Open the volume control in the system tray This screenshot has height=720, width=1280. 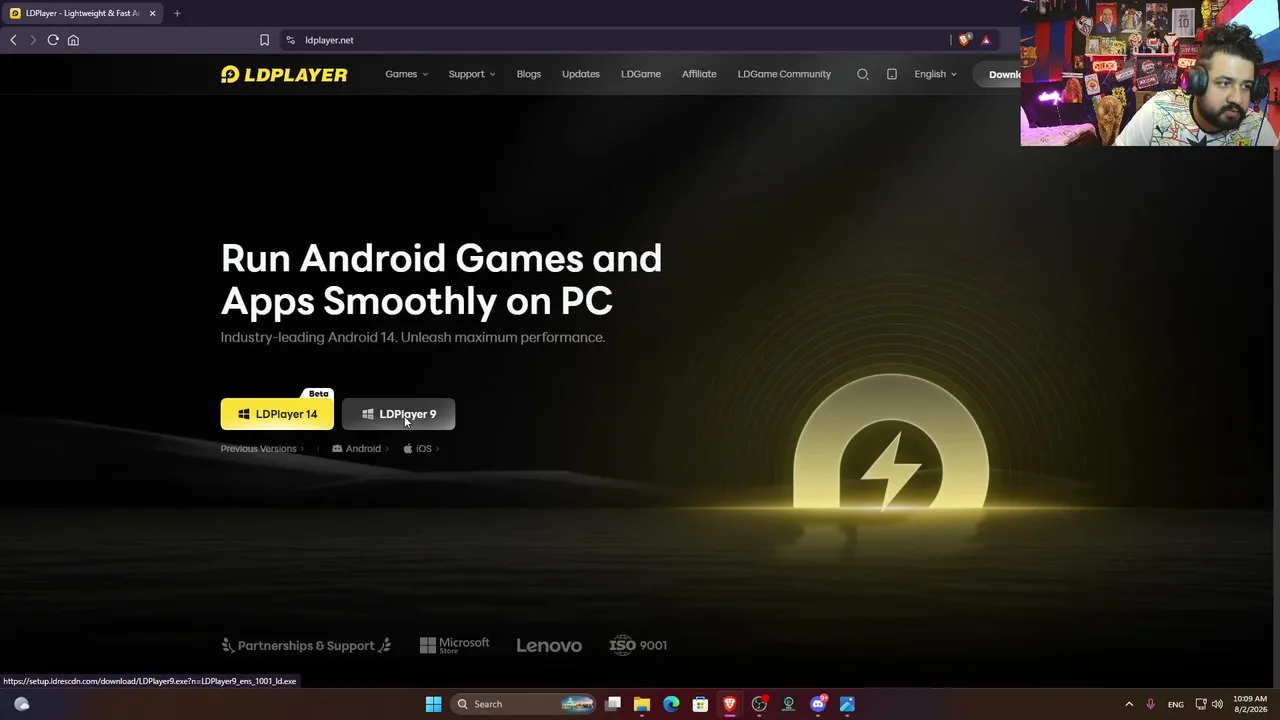(x=1218, y=704)
